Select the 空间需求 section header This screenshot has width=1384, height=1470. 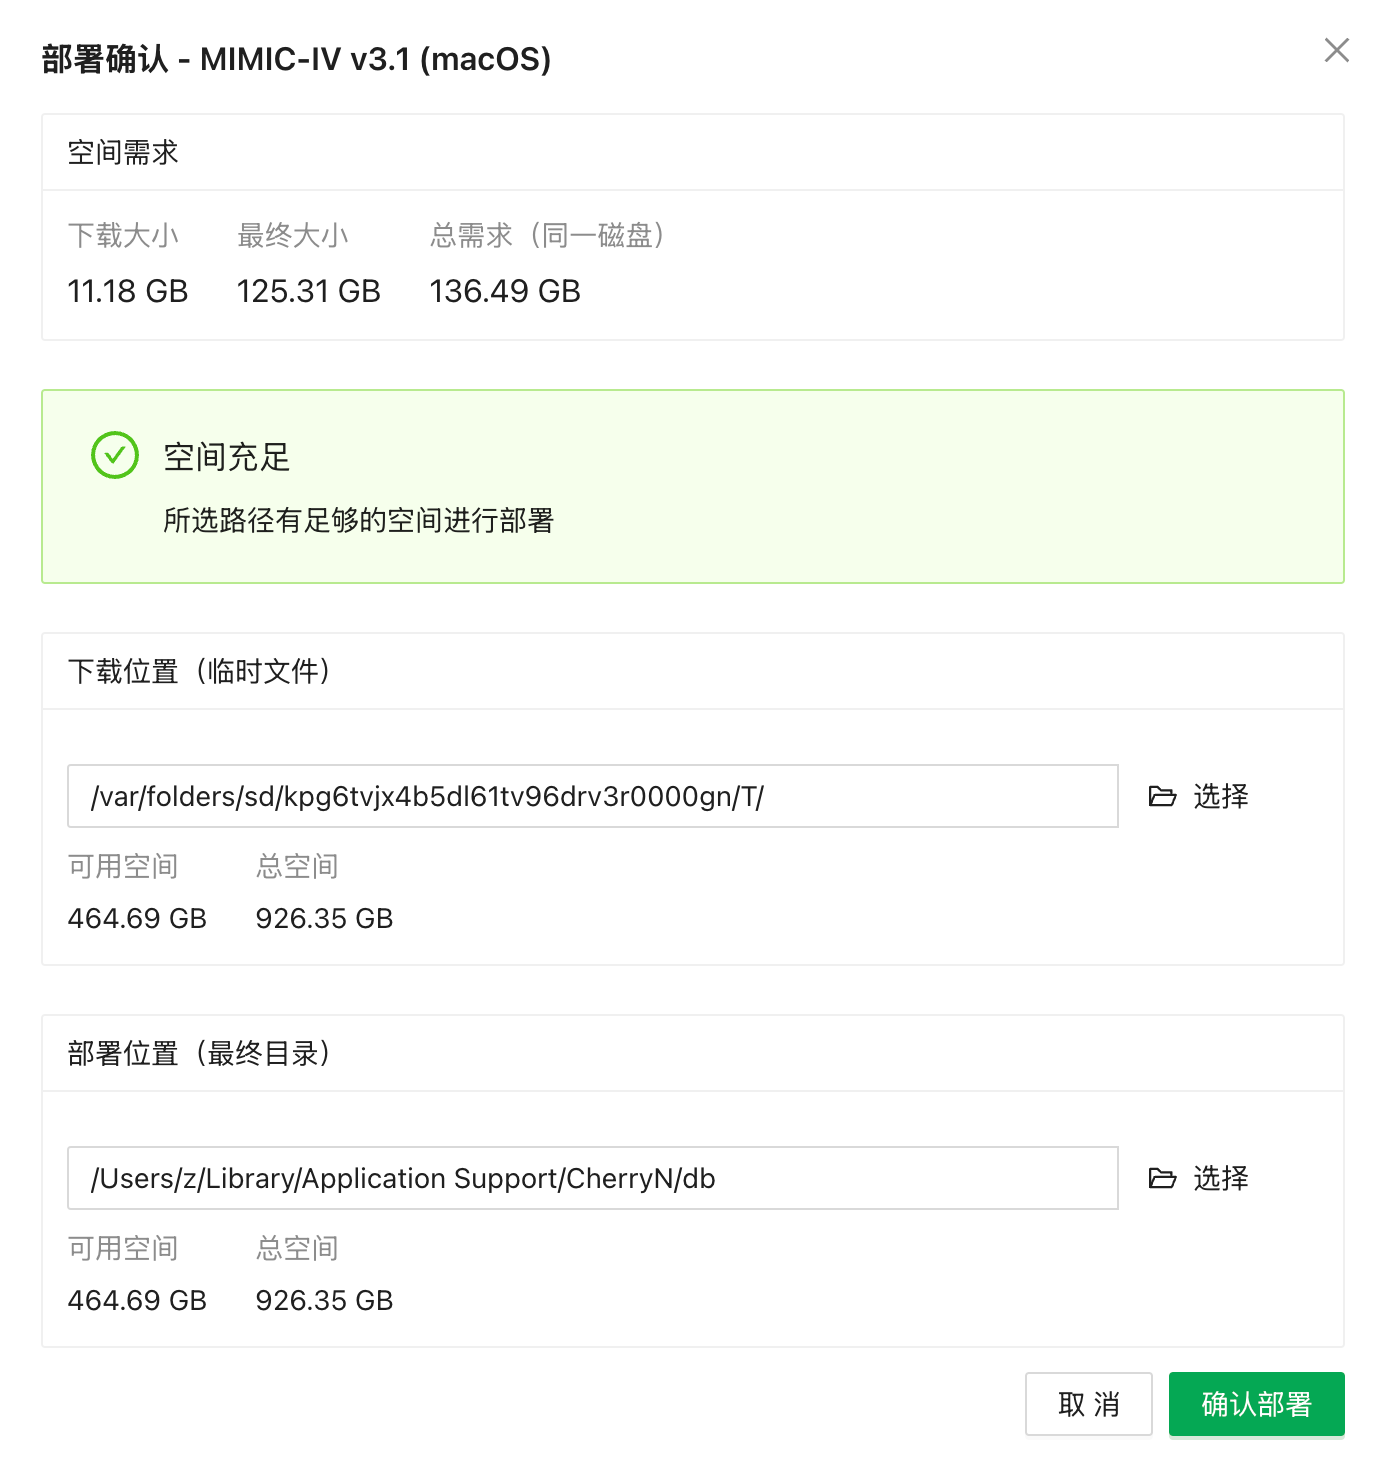click(x=123, y=153)
